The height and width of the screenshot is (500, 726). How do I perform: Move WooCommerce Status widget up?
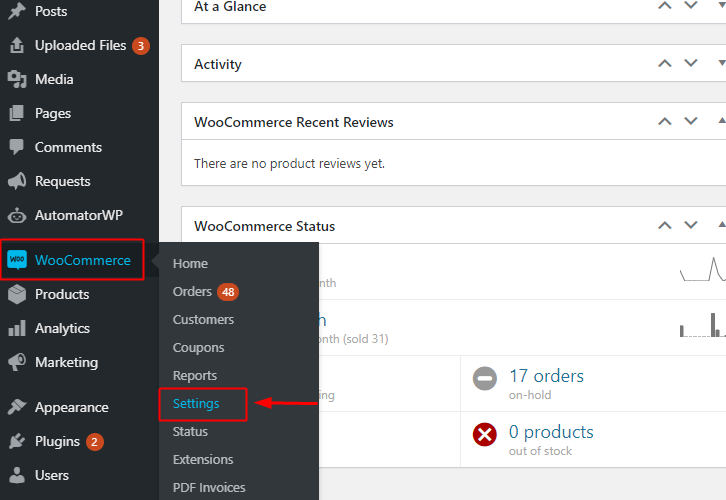click(x=665, y=225)
